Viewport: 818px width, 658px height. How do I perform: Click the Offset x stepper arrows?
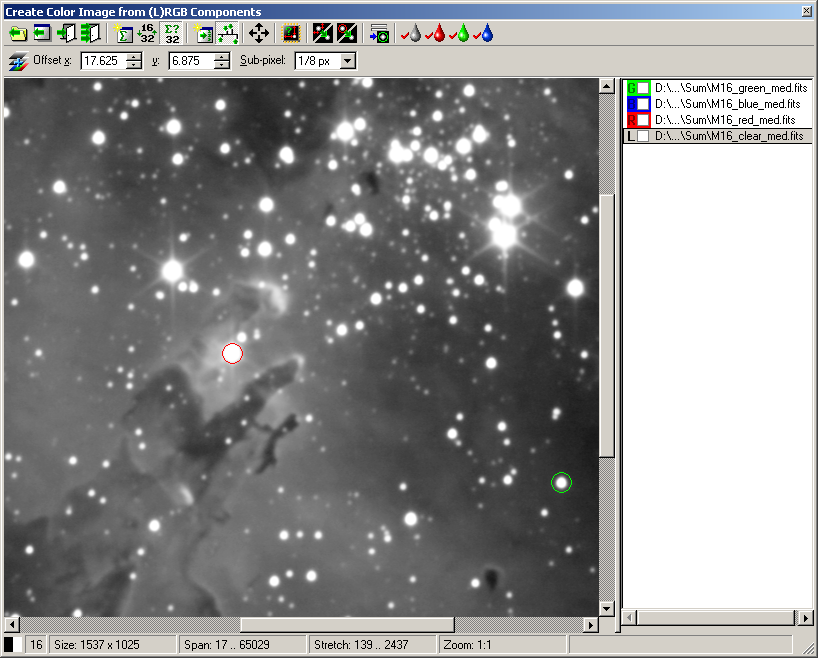pyautogui.click(x=134, y=61)
